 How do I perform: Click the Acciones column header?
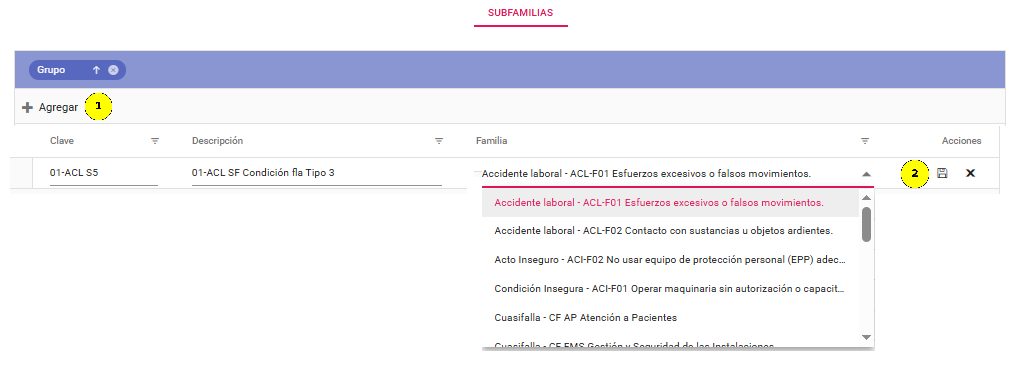(x=961, y=141)
